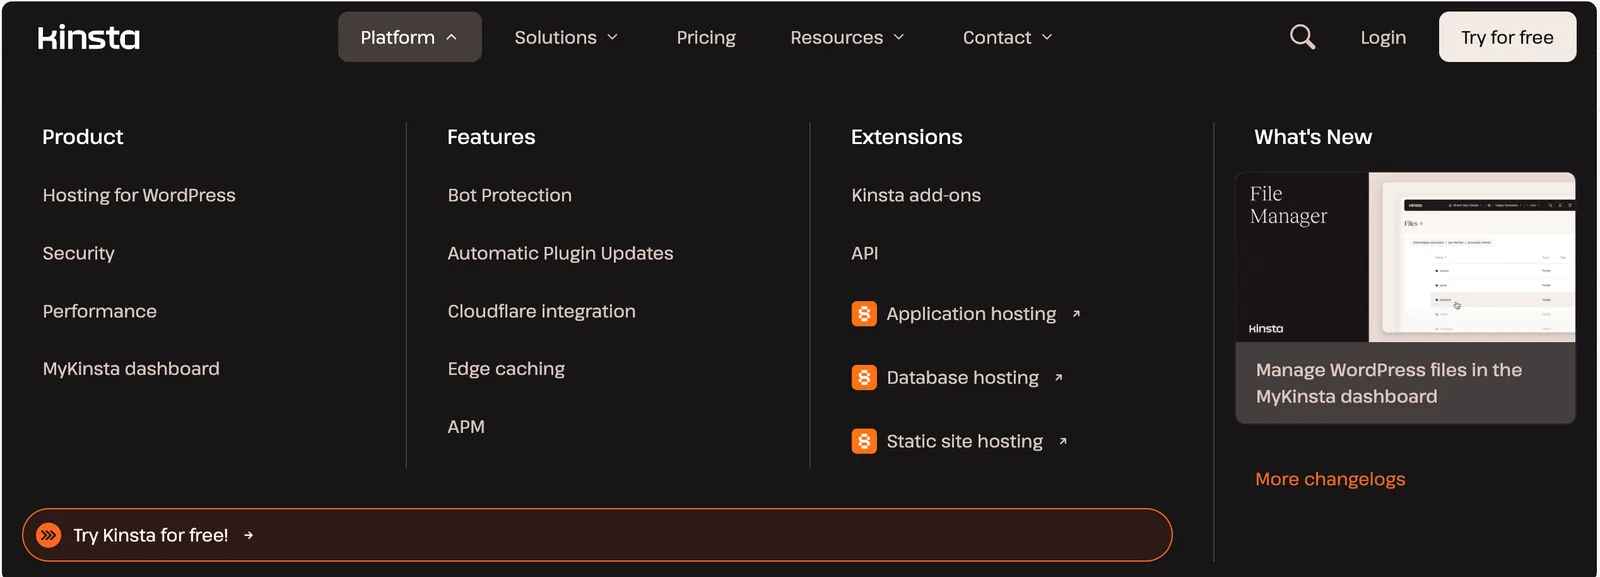Click the Extensions column heading
The height and width of the screenshot is (577, 1600).
click(x=906, y=137)
